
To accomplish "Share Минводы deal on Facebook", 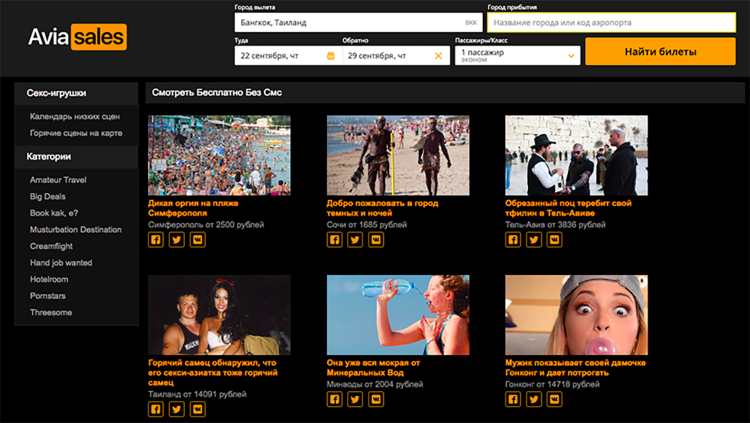I will click(334, 399).
